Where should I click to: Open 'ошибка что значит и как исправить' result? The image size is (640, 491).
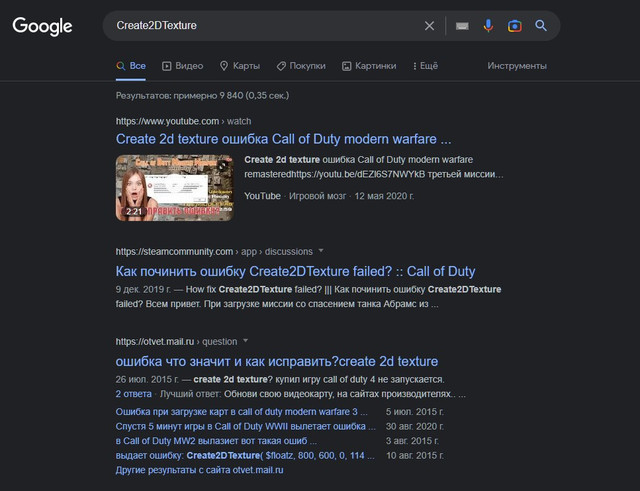276,361
